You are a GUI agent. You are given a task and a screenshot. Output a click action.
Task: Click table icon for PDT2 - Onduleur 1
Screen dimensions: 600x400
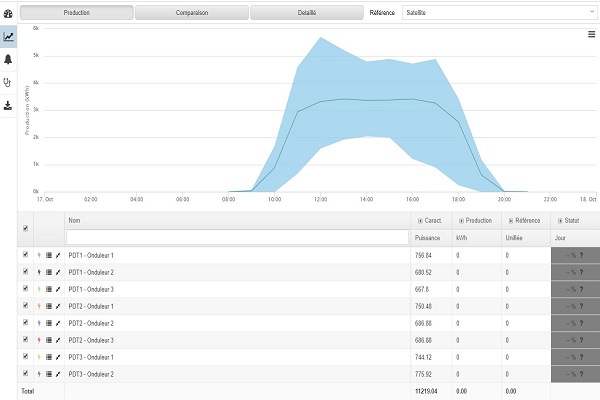pos(49,306)
